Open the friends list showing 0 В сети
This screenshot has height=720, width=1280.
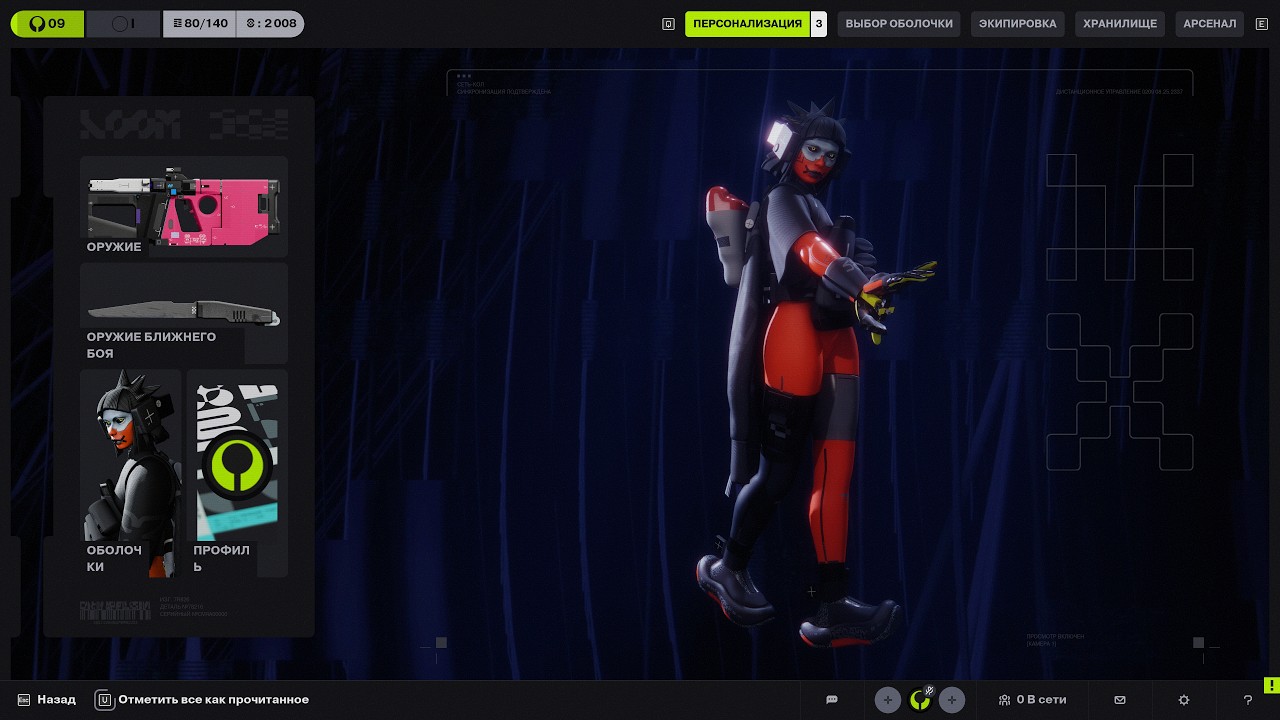(x=1033, y=700)
